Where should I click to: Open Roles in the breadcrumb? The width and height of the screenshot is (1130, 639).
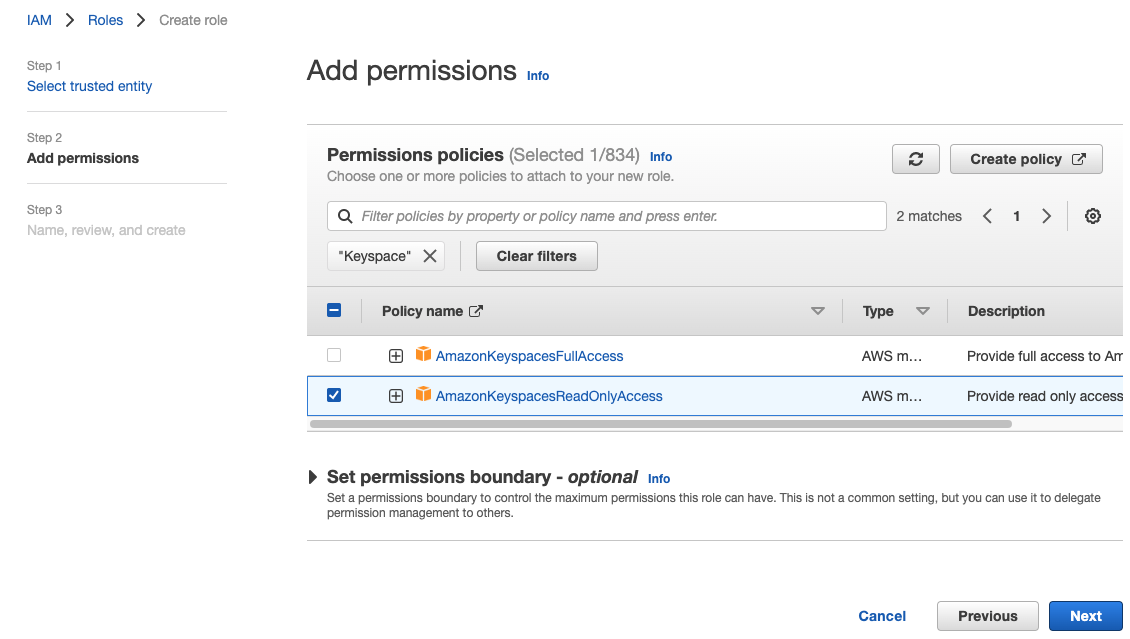click(105, 20)
